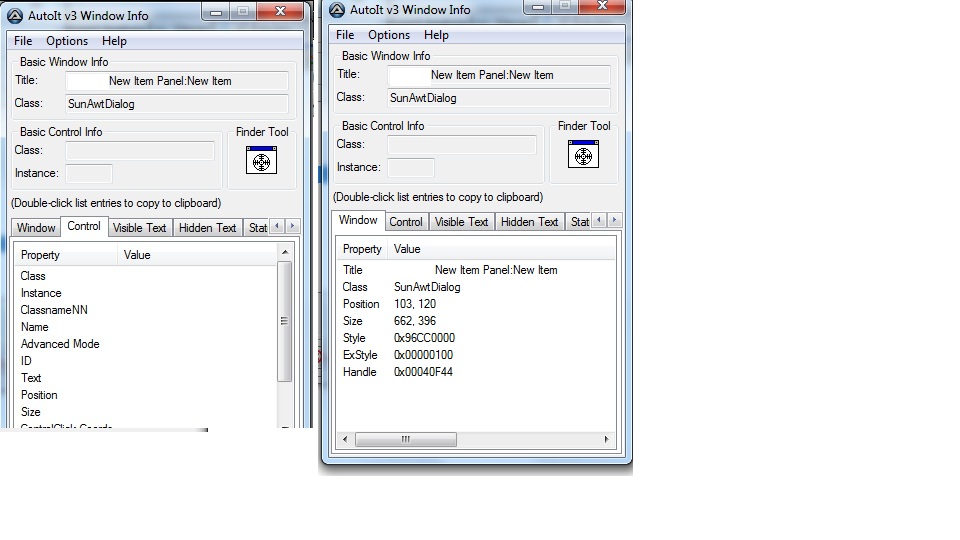Click Finder Tool crosshair in Control-tab window
The image size is (960, 540).
pyautogui.click(x=261, y=160)
